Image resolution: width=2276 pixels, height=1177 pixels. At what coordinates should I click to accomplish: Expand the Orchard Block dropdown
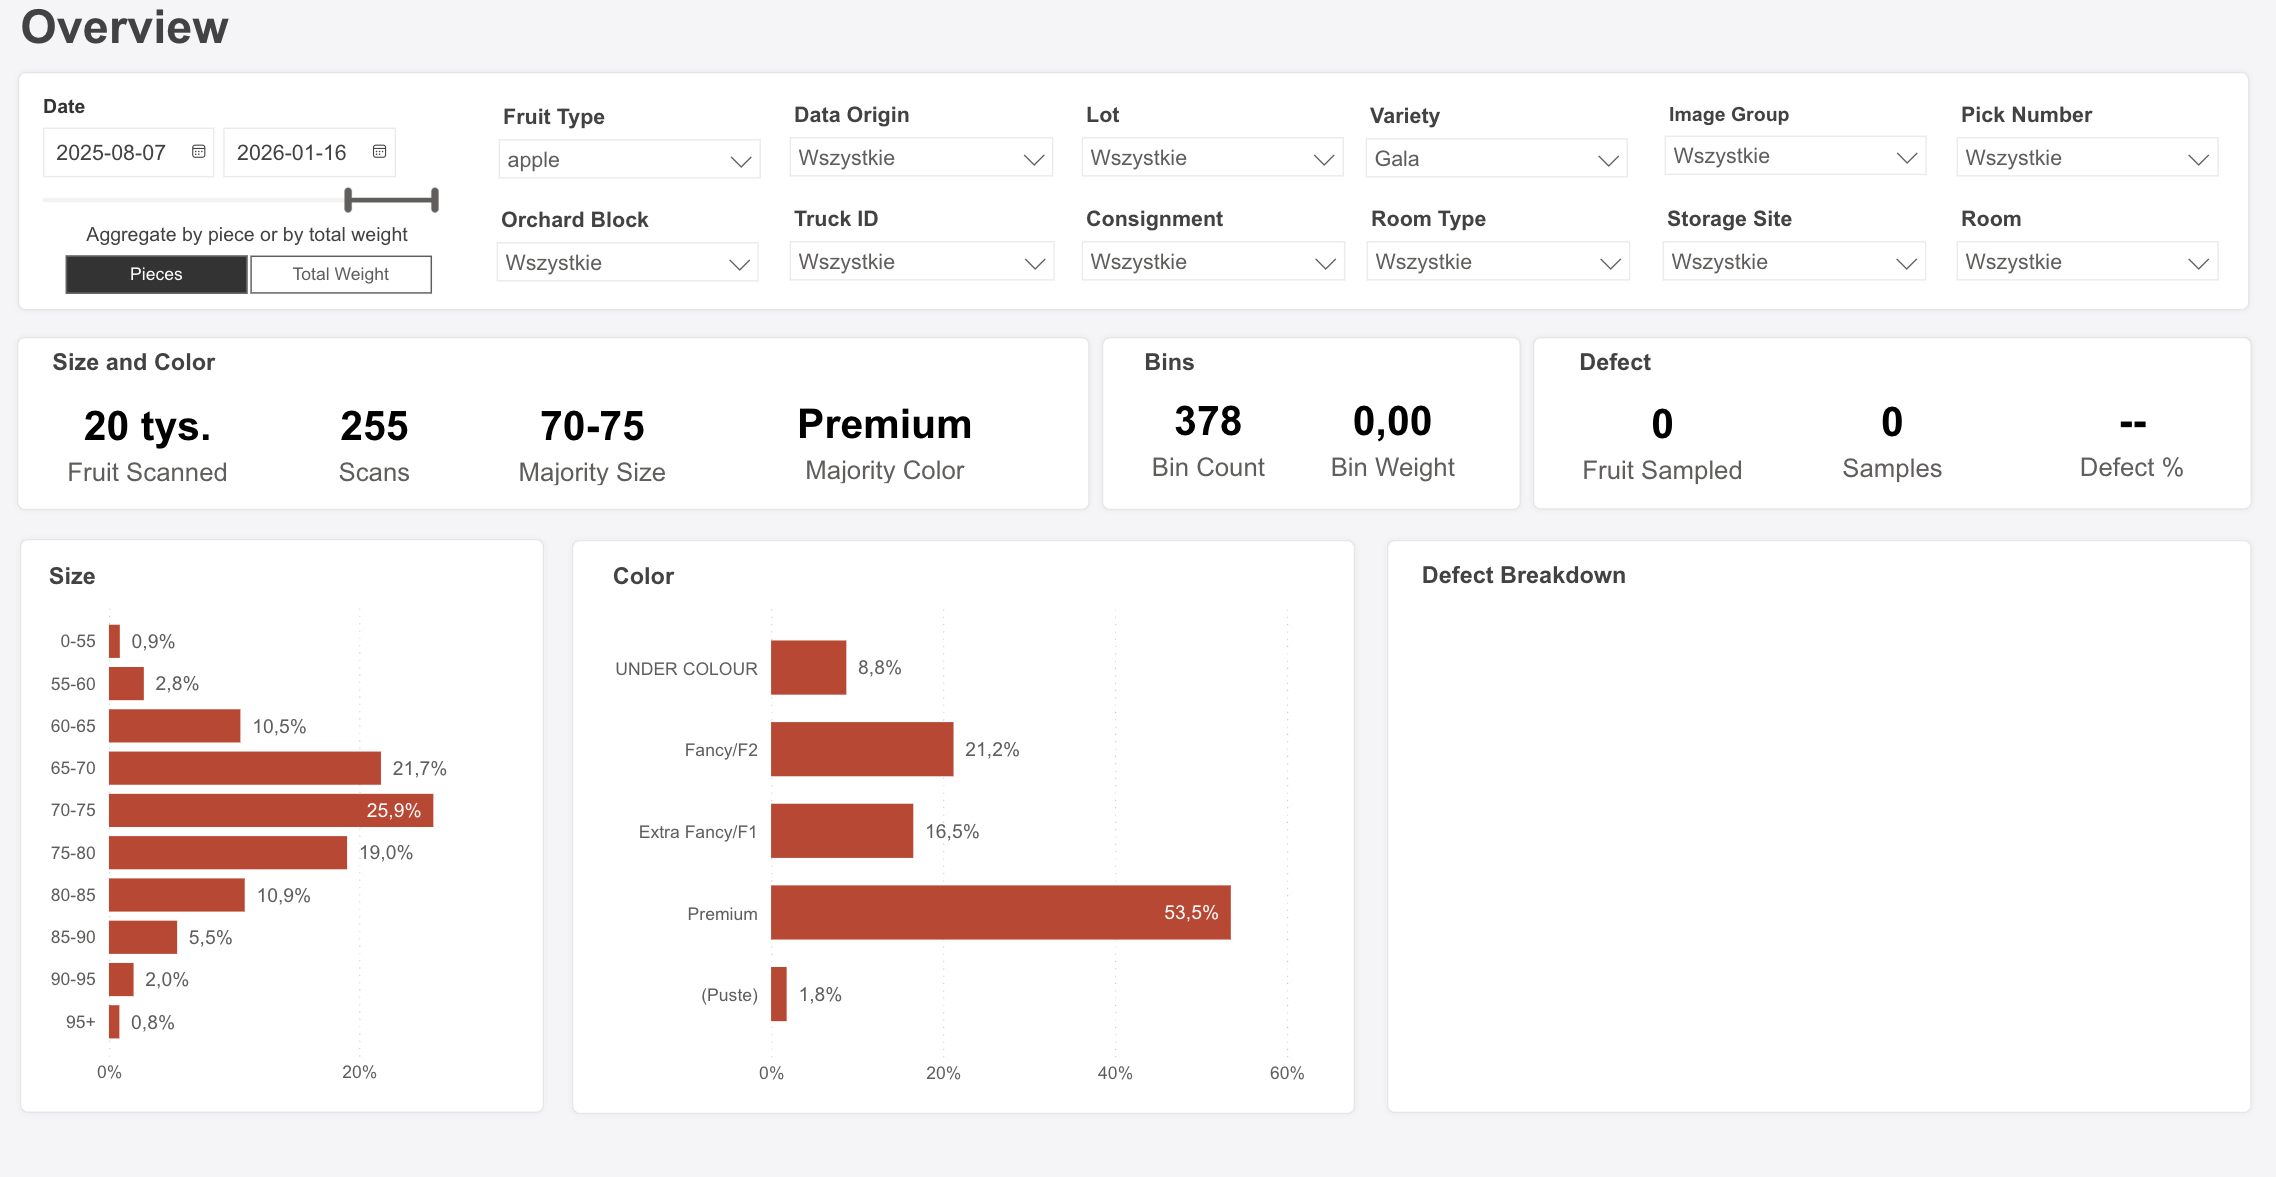pyautogui.click(x=627, y=263)
